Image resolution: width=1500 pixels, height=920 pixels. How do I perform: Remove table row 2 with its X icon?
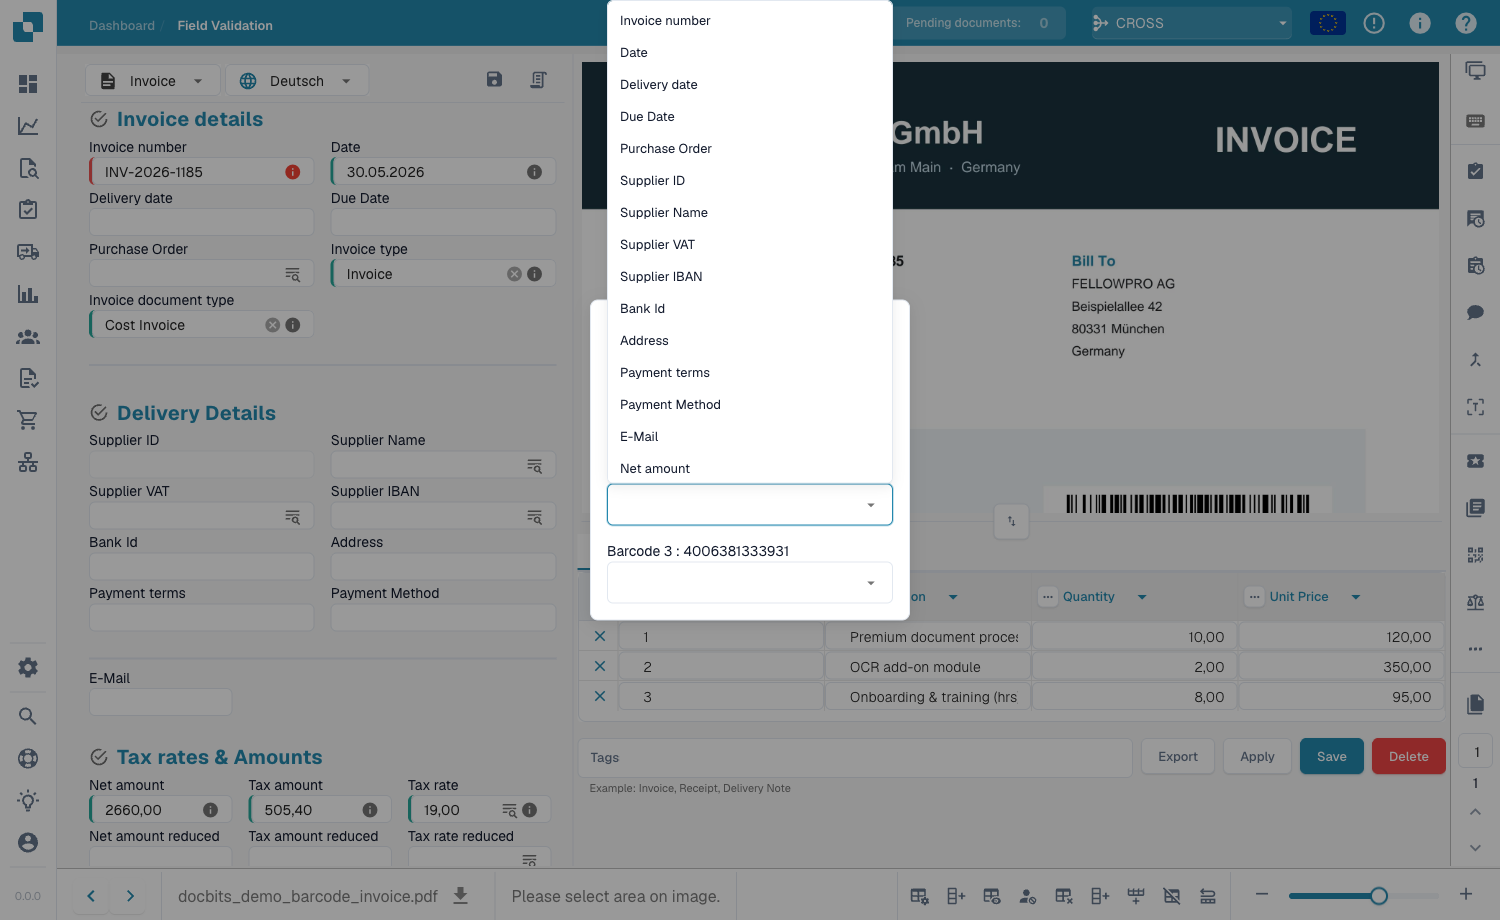coord(600,666)
